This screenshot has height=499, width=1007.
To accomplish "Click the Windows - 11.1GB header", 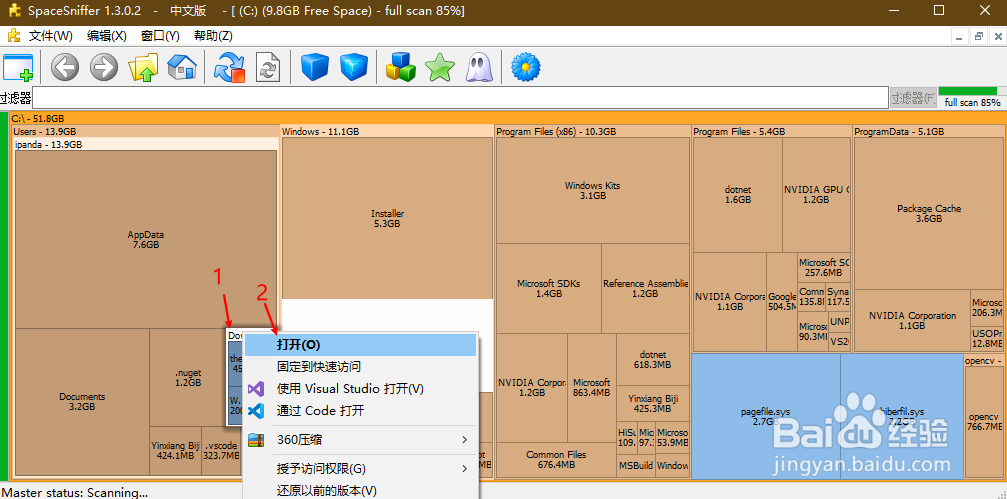I will [387, 132].
